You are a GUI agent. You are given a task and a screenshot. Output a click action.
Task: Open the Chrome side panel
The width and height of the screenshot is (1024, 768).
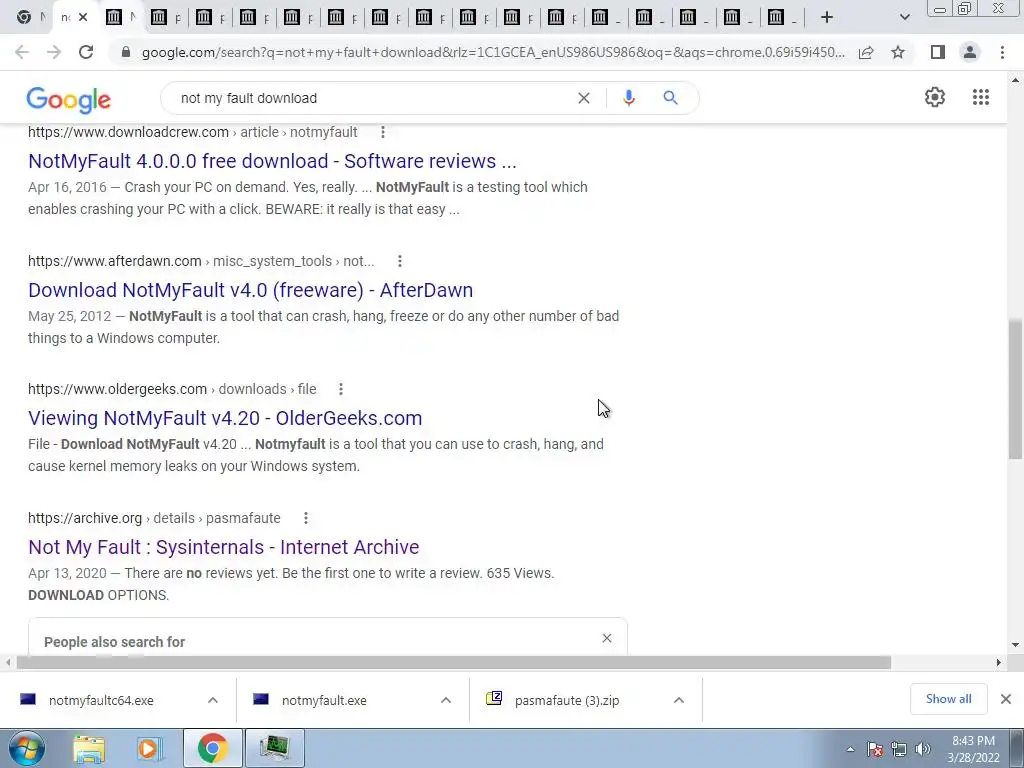click(x=938, y=52)
